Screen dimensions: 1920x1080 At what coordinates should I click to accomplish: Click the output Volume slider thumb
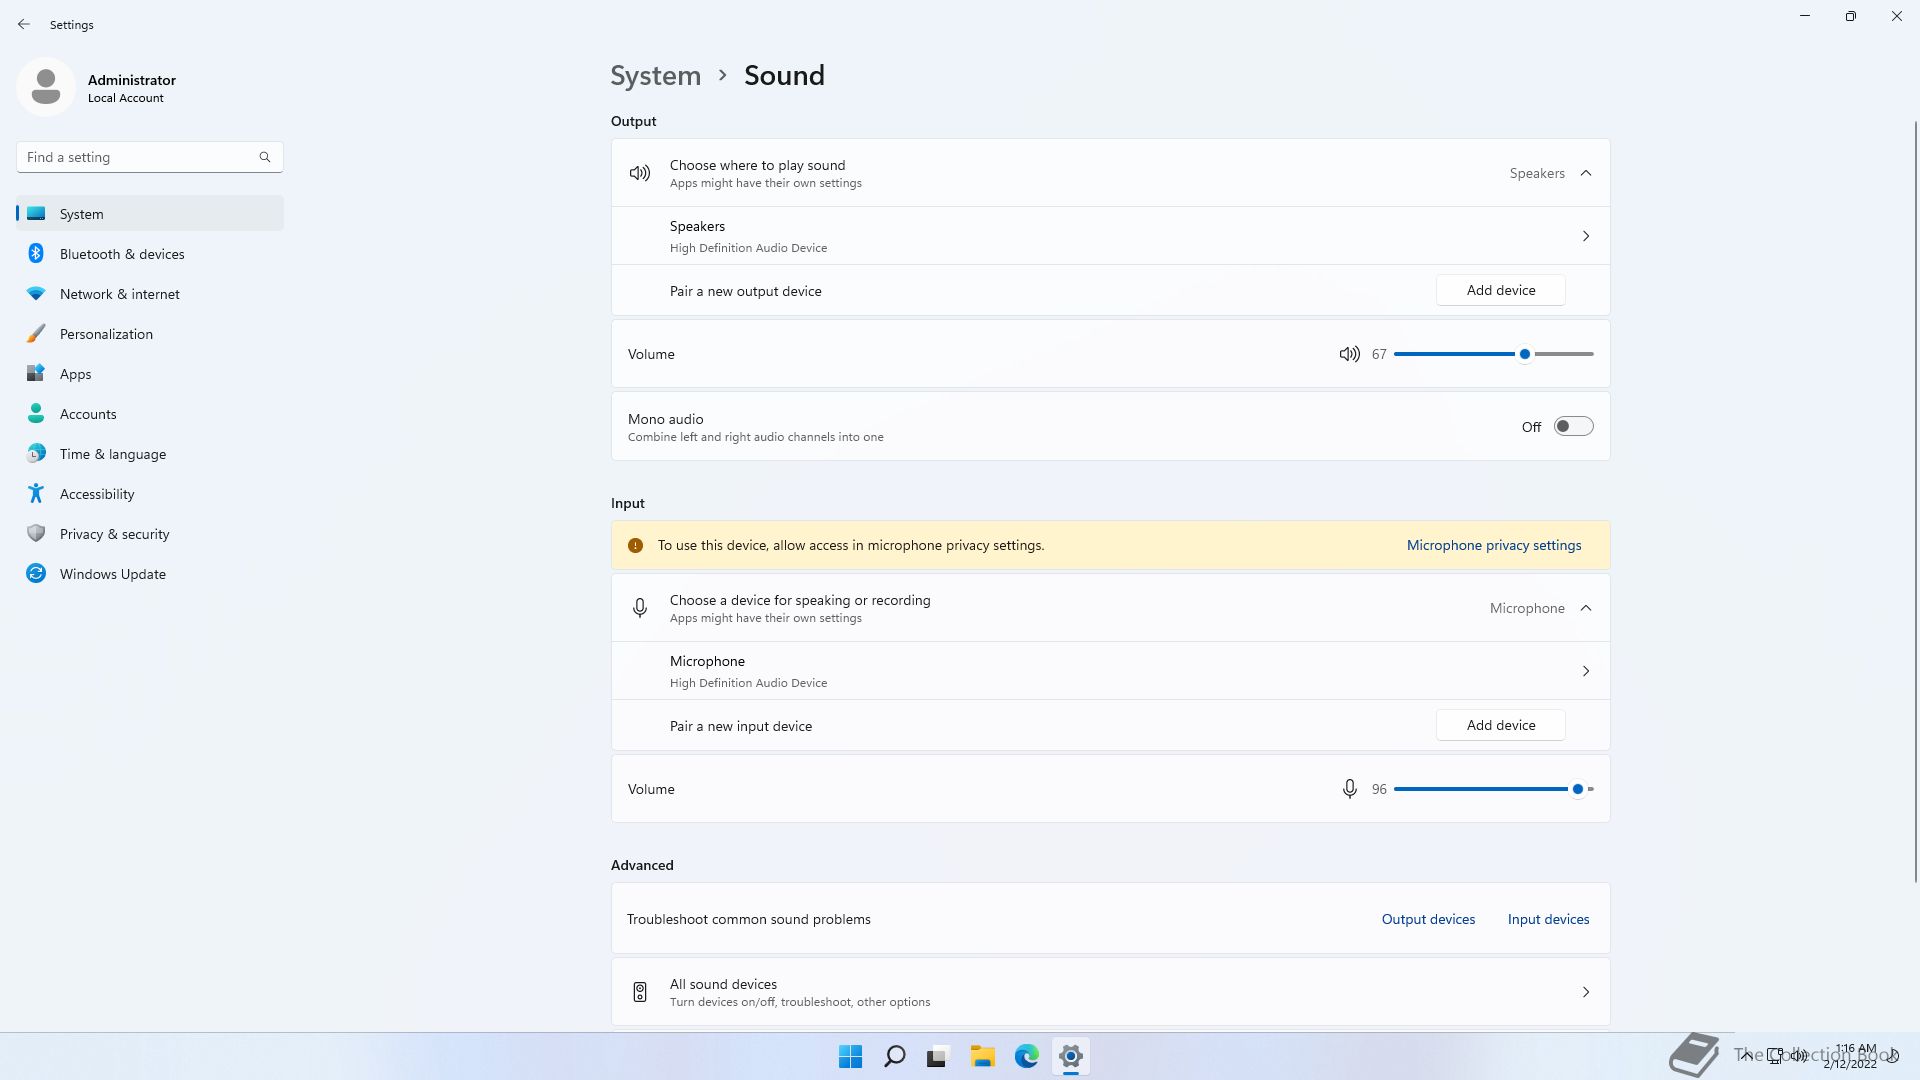tap(1525, 354)
